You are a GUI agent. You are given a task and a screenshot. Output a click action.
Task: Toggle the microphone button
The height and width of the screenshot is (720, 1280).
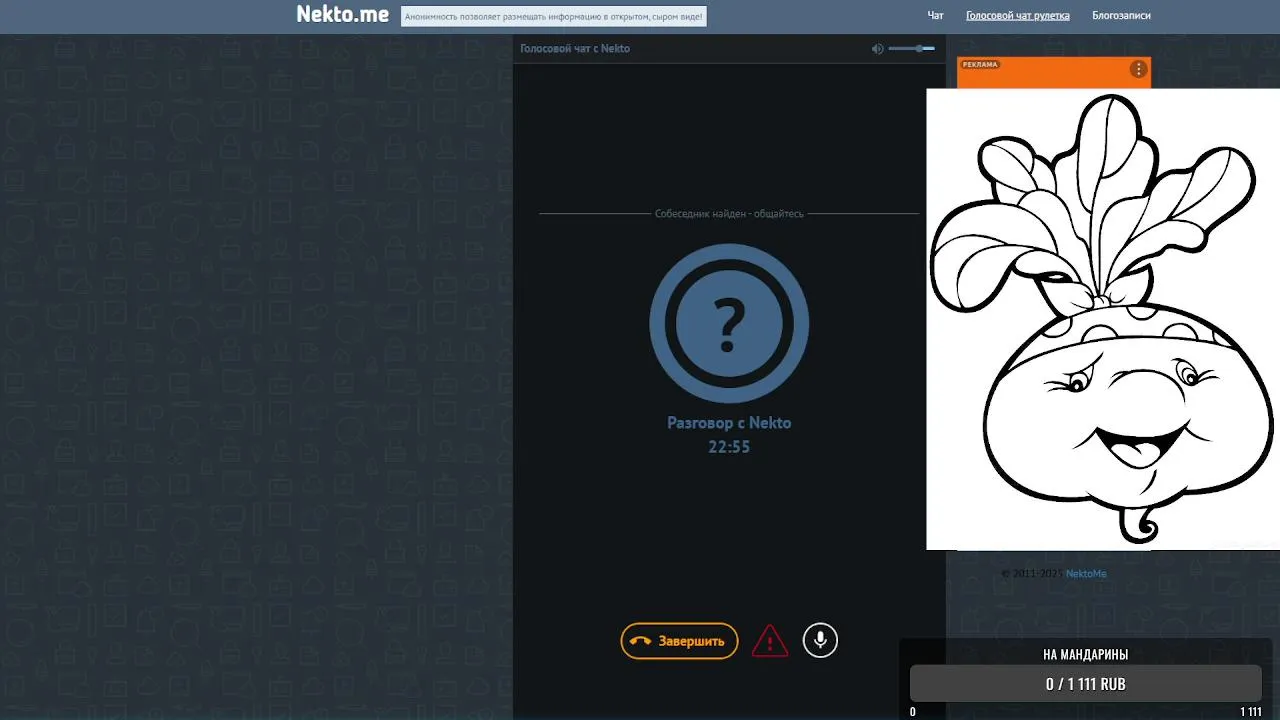(820, 640)
